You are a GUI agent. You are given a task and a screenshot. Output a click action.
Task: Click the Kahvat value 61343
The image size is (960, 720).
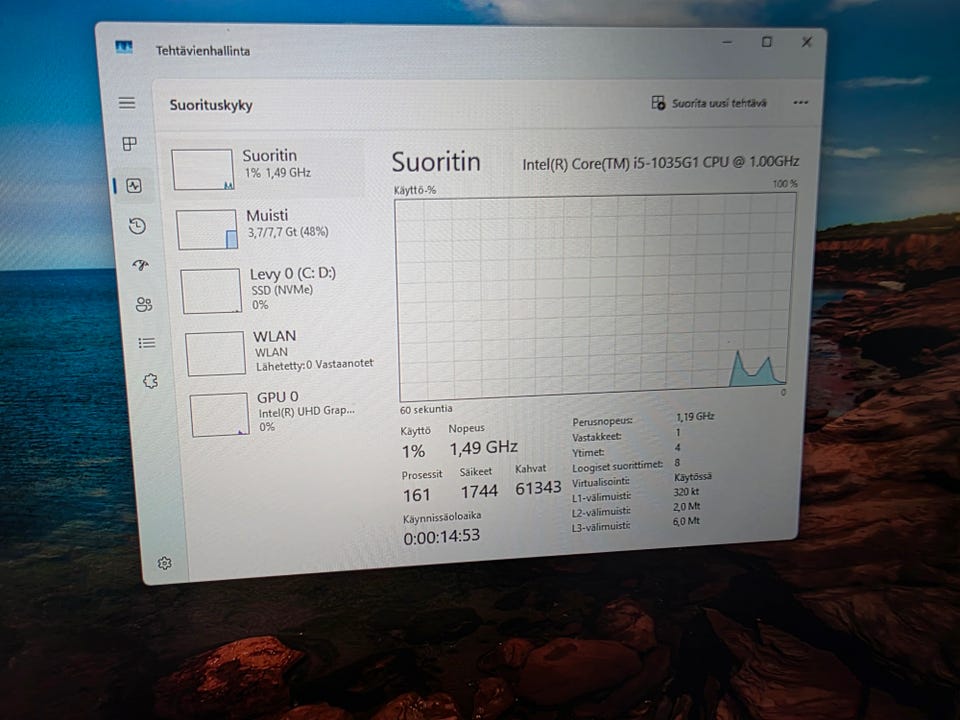tap(538, 488)
